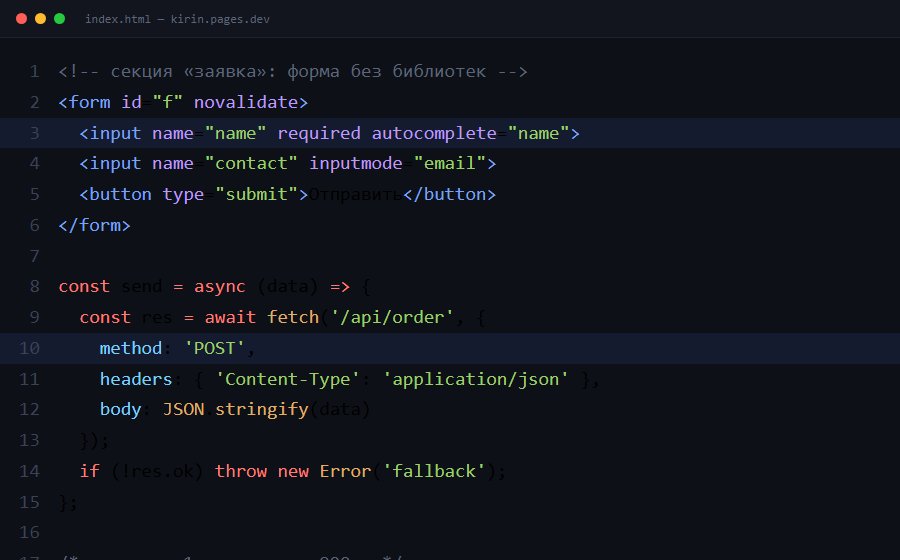
Task: Click the "submit" string value
Action: coord(257,195)
